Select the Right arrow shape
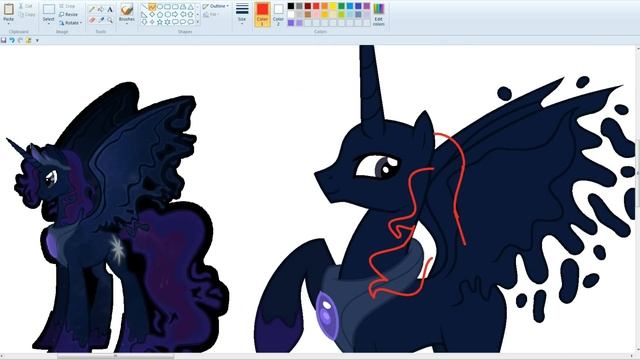Viewport: 640px width, 360px height. (175, 14)
